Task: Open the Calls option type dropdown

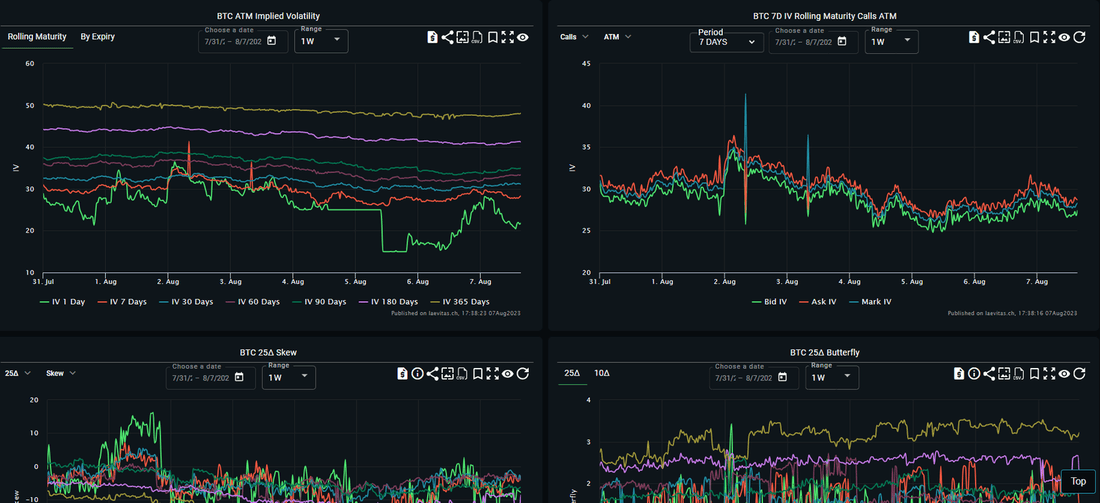Action: tap(574, 36)
